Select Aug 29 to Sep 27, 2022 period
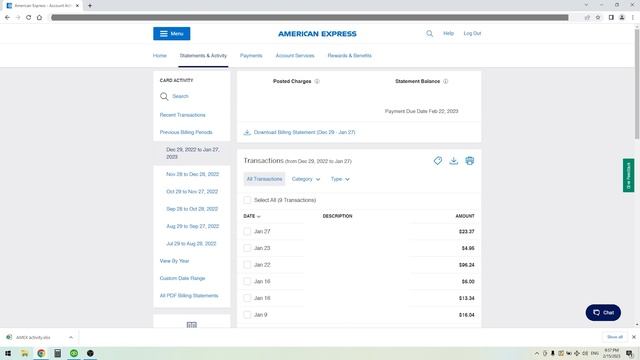The height and width of the screenshot is (360, 640). [x=193, y=226]
